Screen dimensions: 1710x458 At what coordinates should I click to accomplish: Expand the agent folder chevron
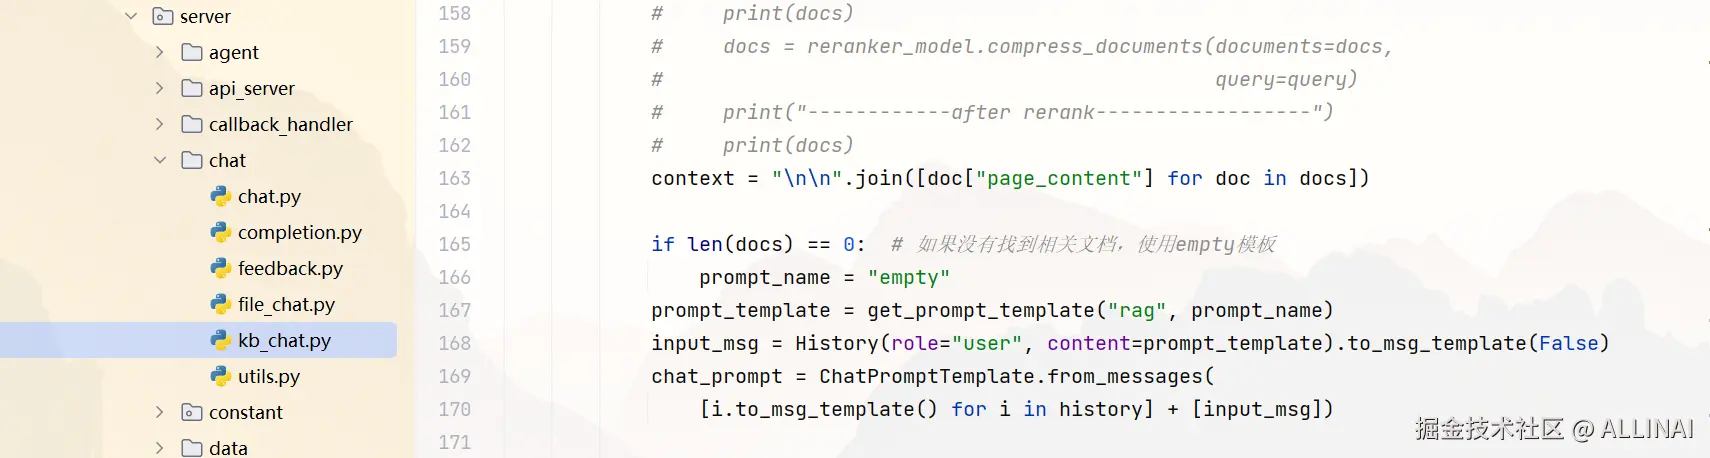click(x=160, y=52)
